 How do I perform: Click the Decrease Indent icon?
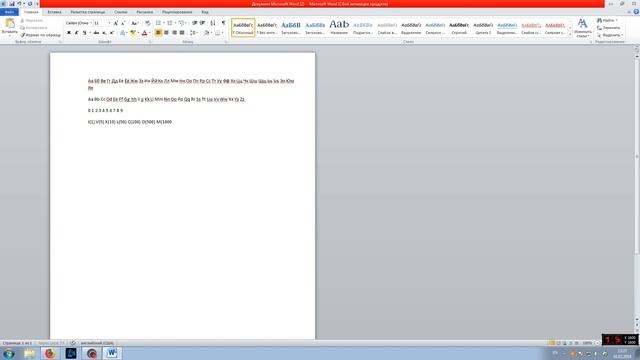coord(195,23)
